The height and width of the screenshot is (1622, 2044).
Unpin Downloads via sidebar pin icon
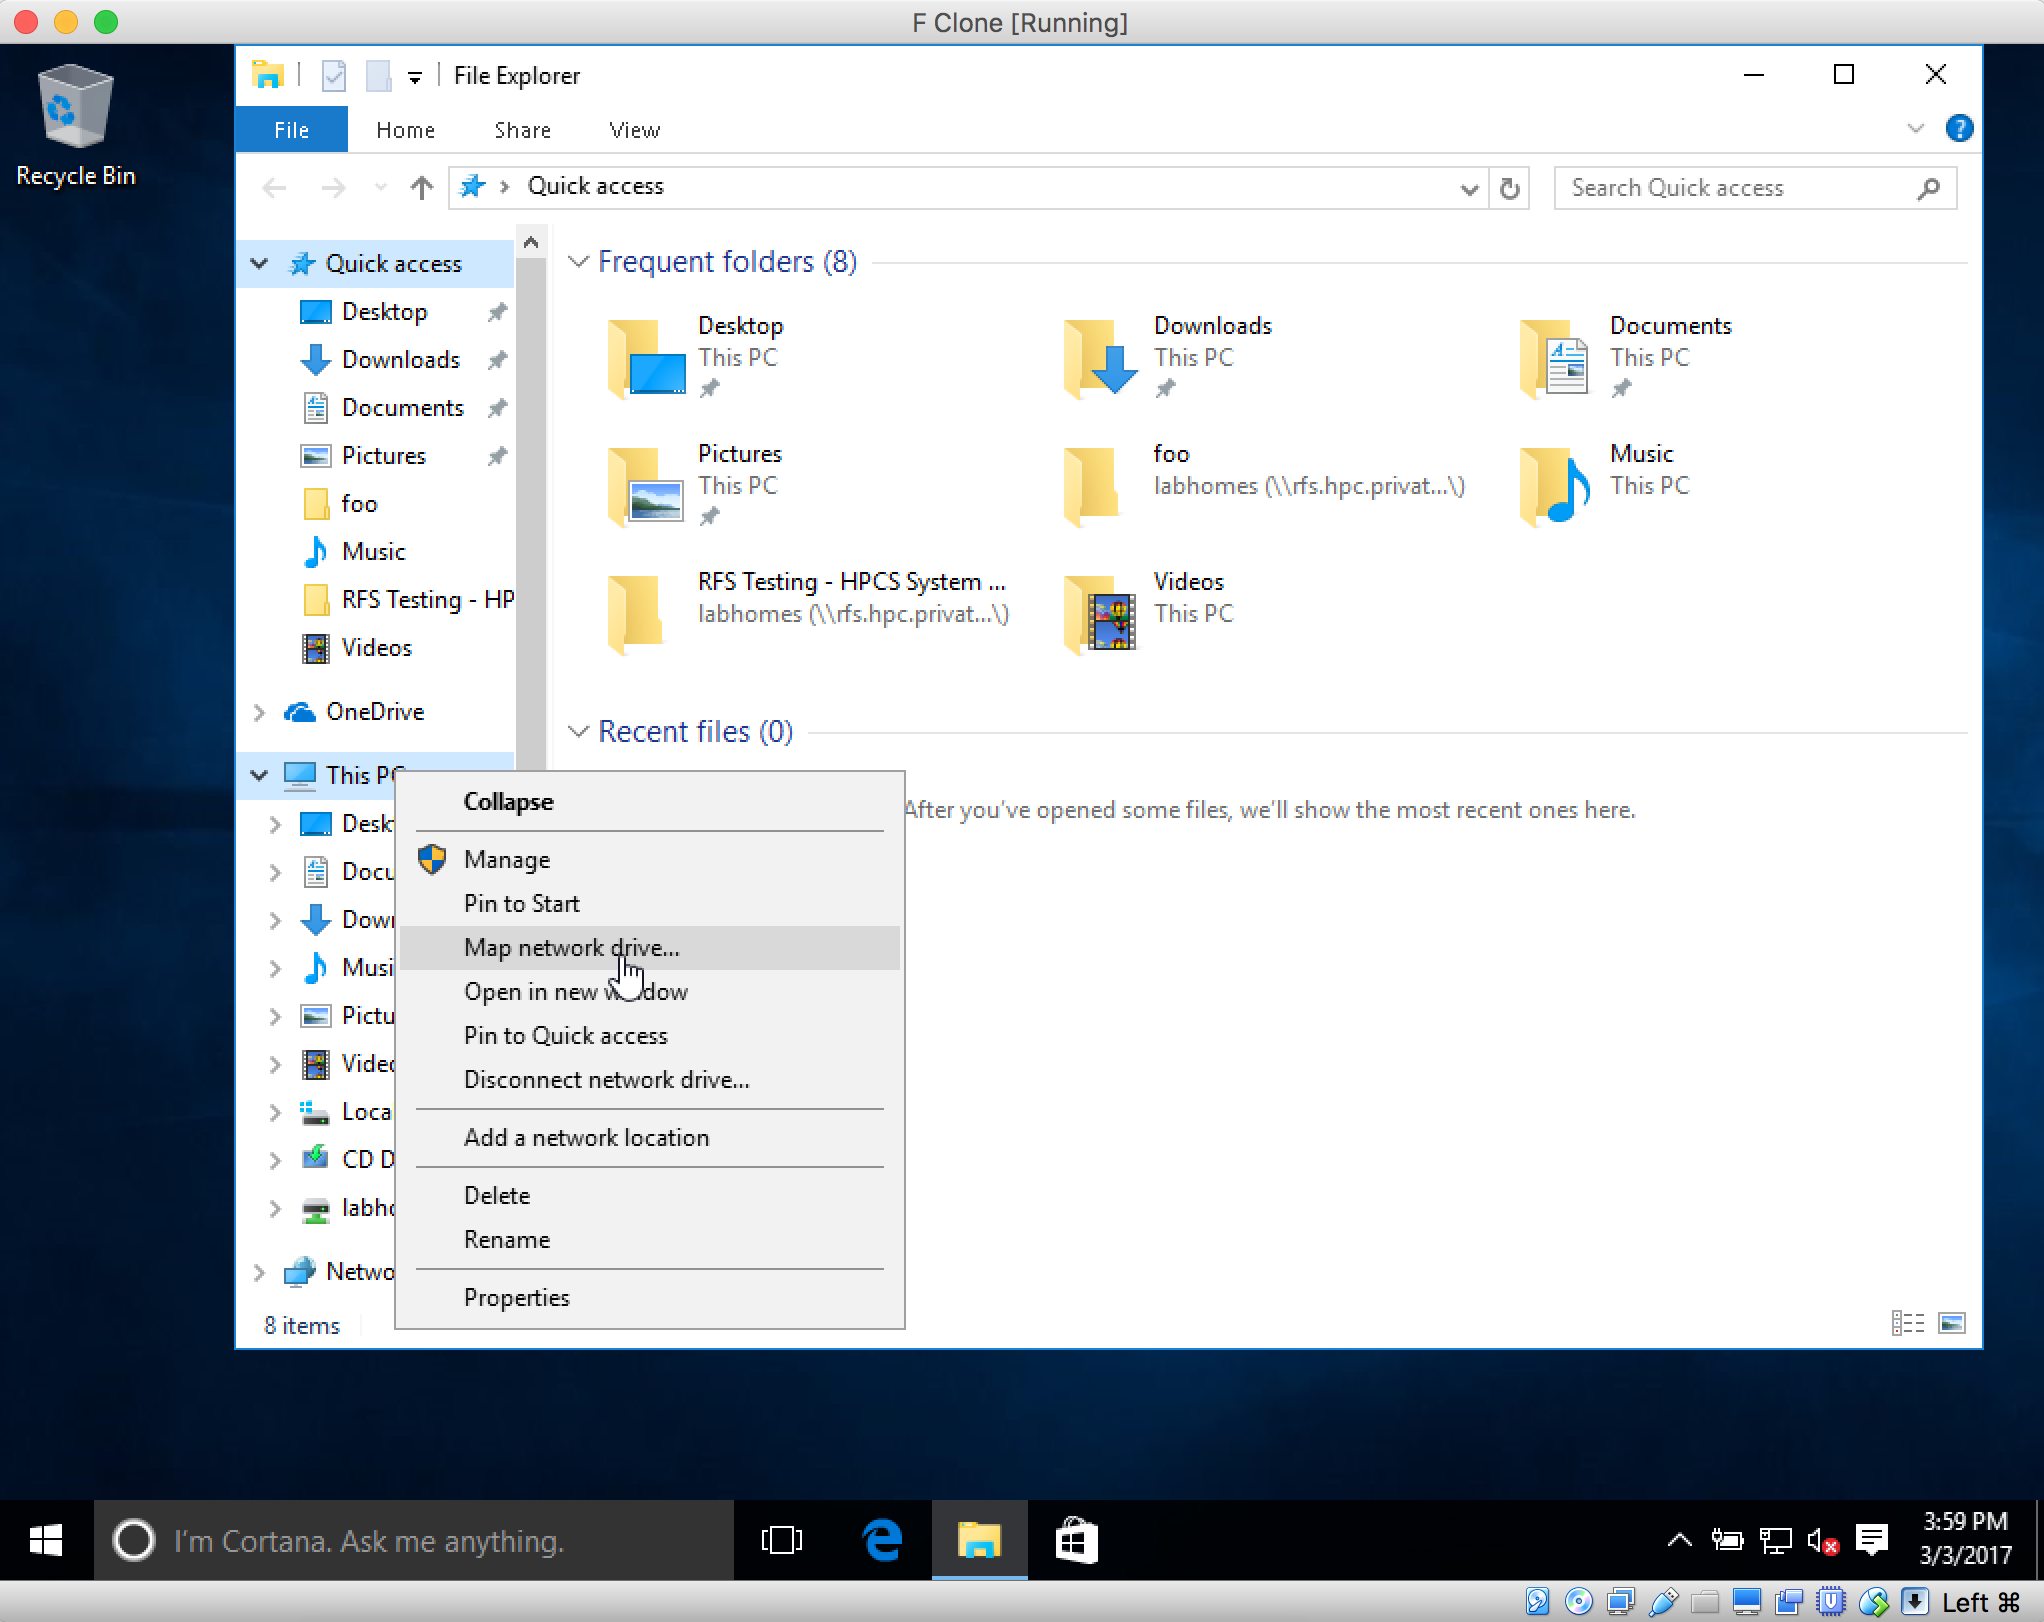(x=497, y=360)
